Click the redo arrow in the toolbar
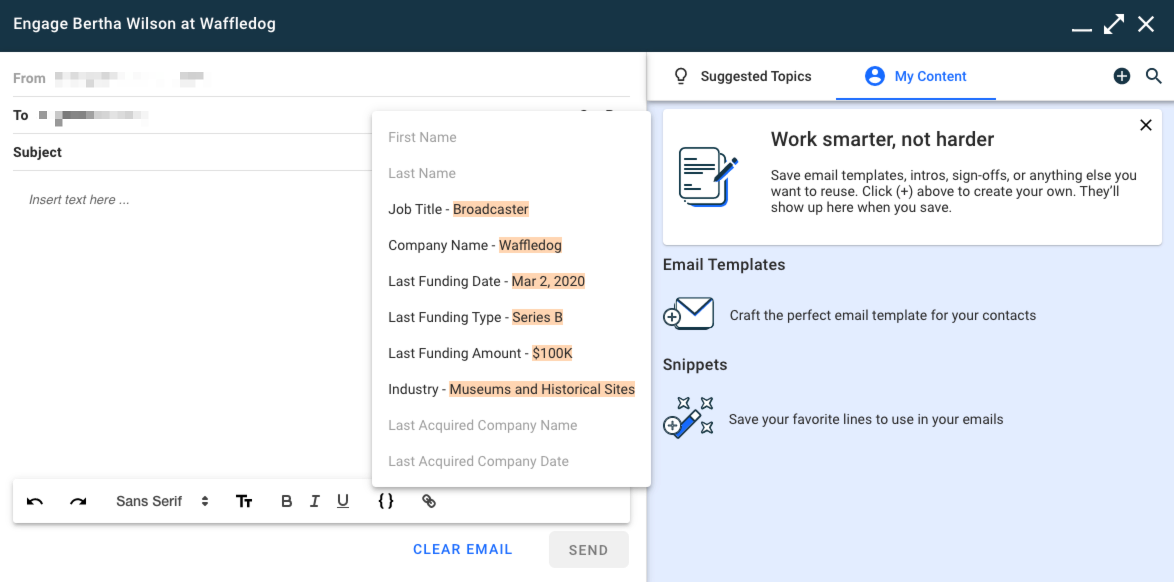 (x=78, y=501)
